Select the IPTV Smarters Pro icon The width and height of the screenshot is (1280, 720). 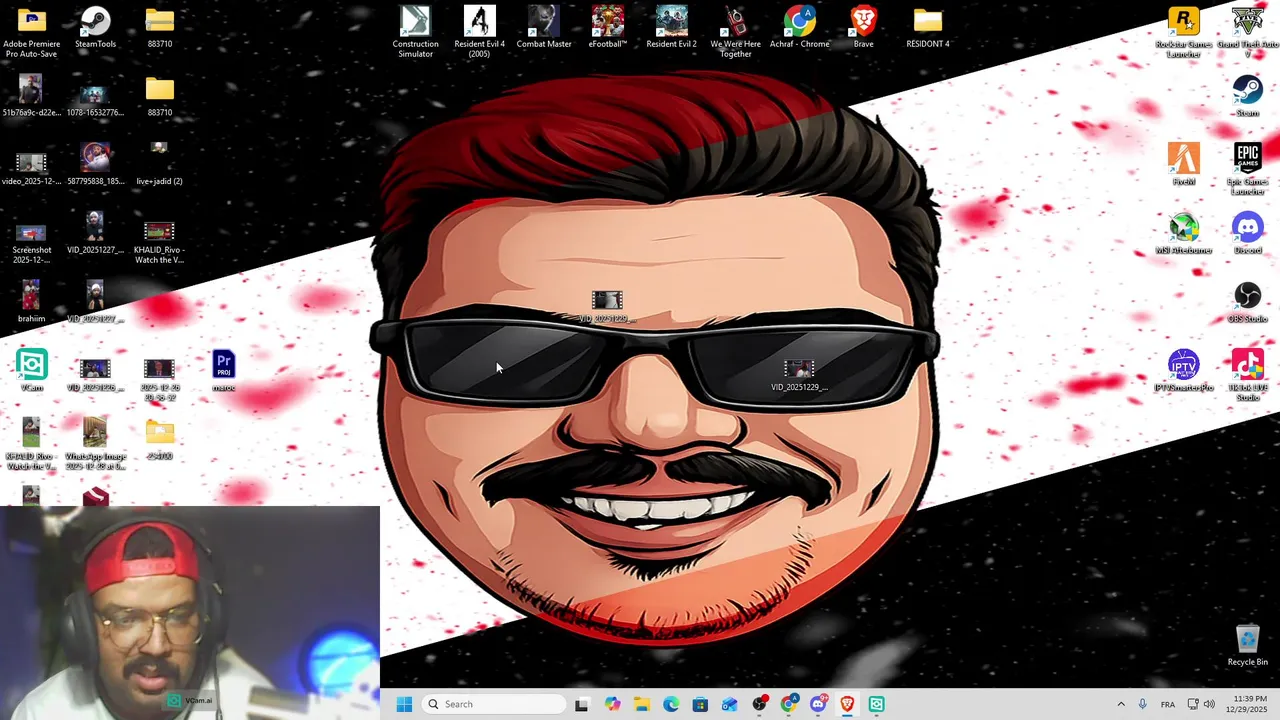tap(1183, 371)
